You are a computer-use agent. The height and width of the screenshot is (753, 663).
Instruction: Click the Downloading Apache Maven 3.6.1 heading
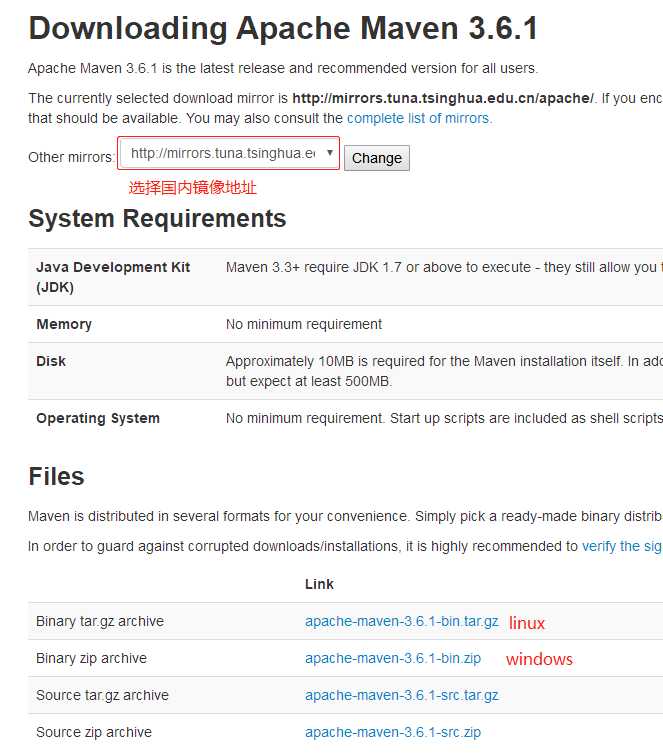tap(283, 28)
